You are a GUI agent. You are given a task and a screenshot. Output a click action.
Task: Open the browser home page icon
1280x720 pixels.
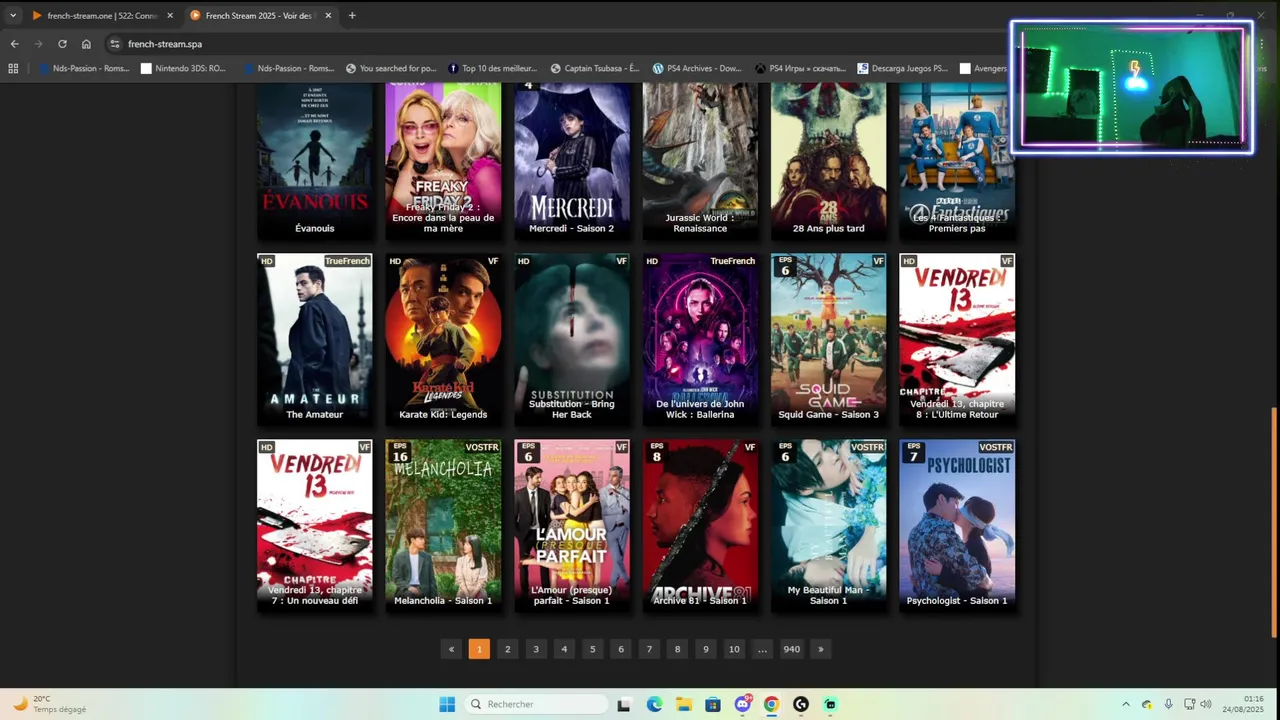coord(86,44)
